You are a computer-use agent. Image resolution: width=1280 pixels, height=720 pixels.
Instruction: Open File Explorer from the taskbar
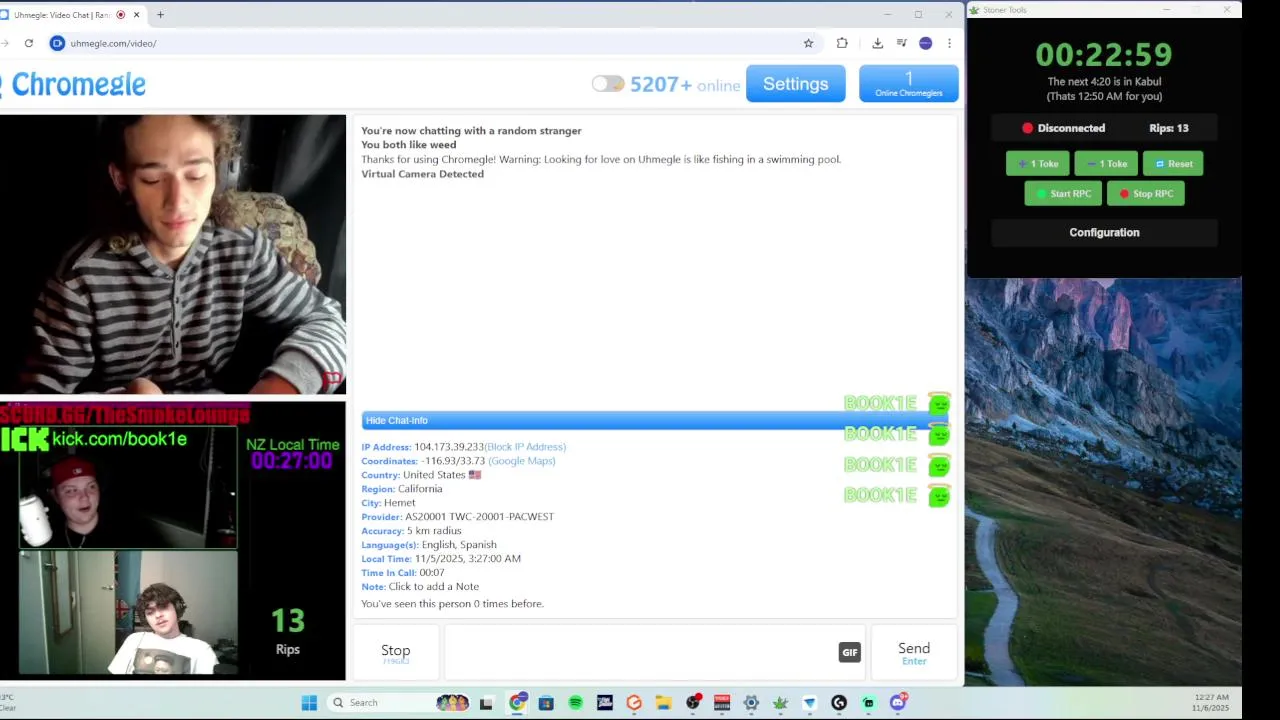pyautogui.click(x=663, y=703)
